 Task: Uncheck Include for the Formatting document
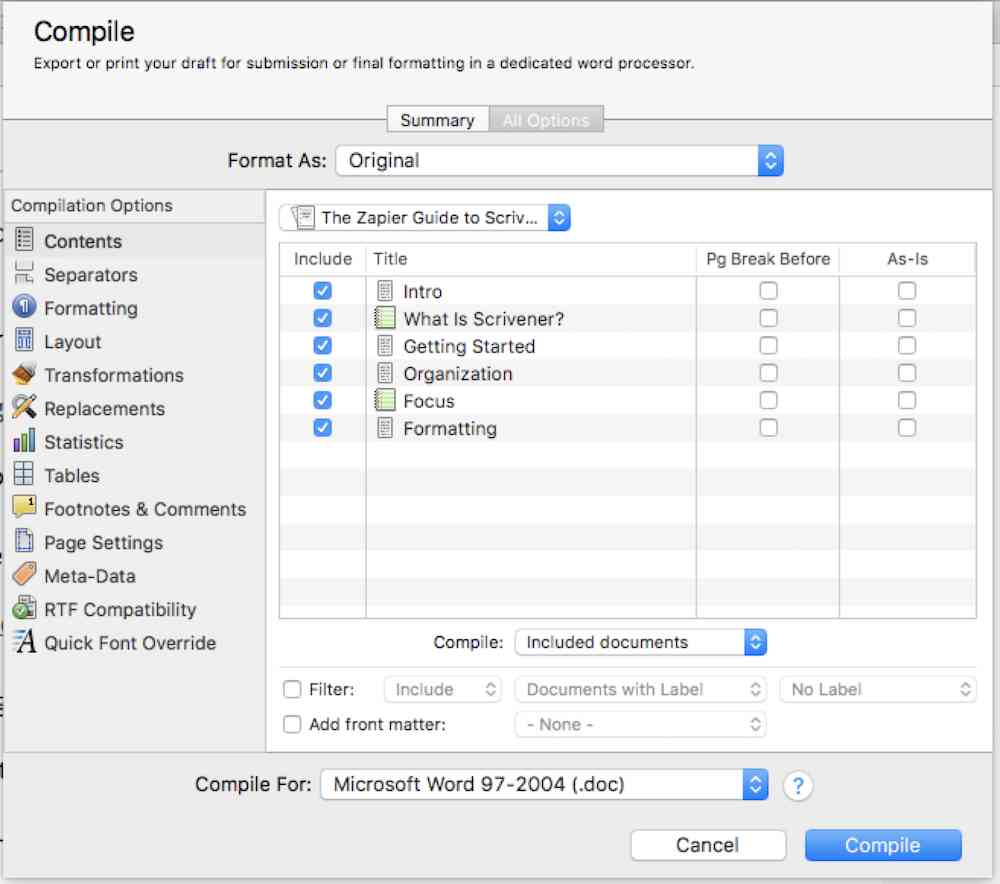click(323, 428)
